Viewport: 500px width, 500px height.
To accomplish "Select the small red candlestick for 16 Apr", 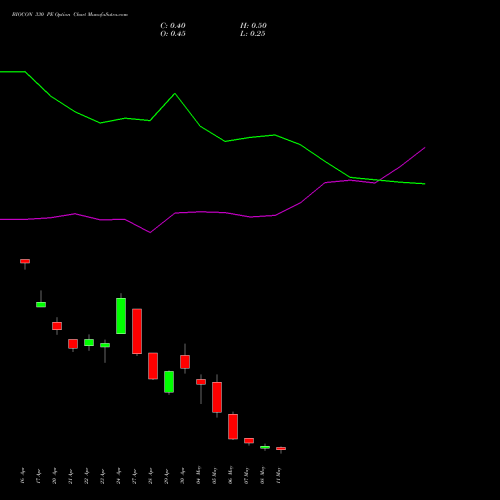I will point(25,261).
